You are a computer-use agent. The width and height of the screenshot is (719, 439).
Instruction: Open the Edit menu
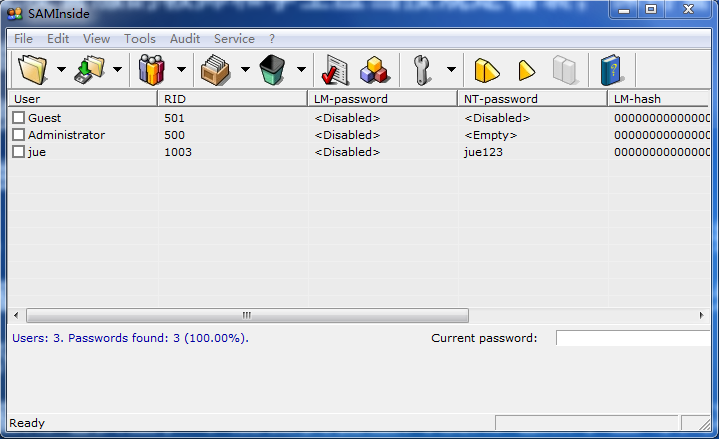point(58,39)
